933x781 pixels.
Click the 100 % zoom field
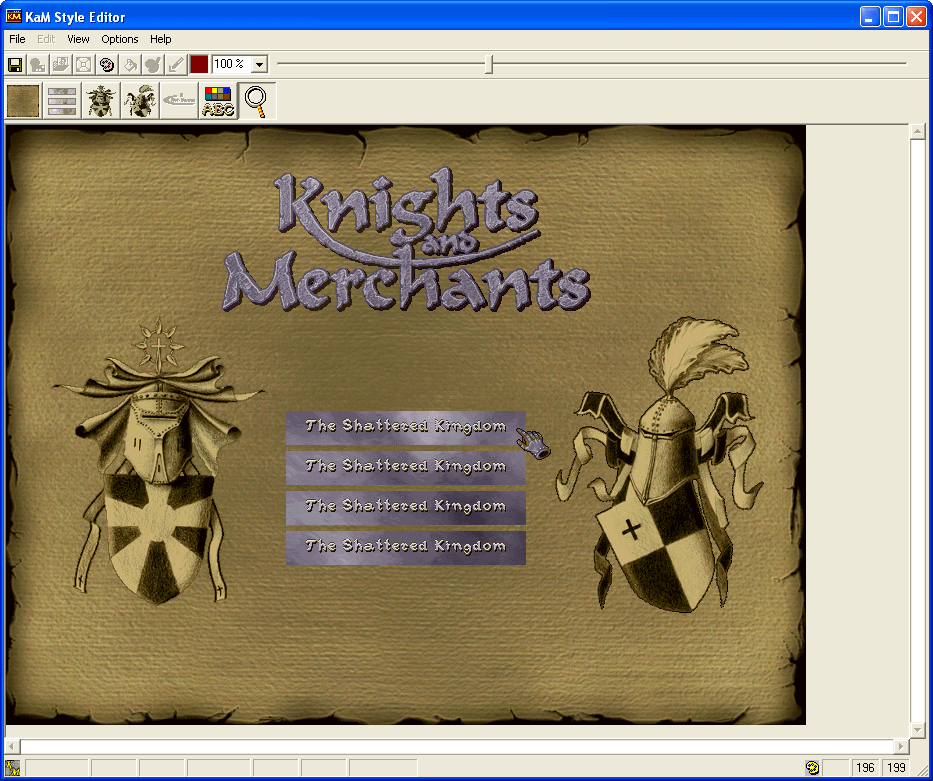231,64
